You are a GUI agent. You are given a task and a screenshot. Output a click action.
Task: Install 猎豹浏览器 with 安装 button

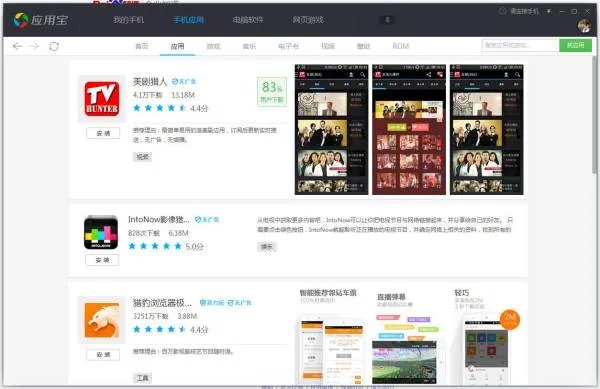103,355
